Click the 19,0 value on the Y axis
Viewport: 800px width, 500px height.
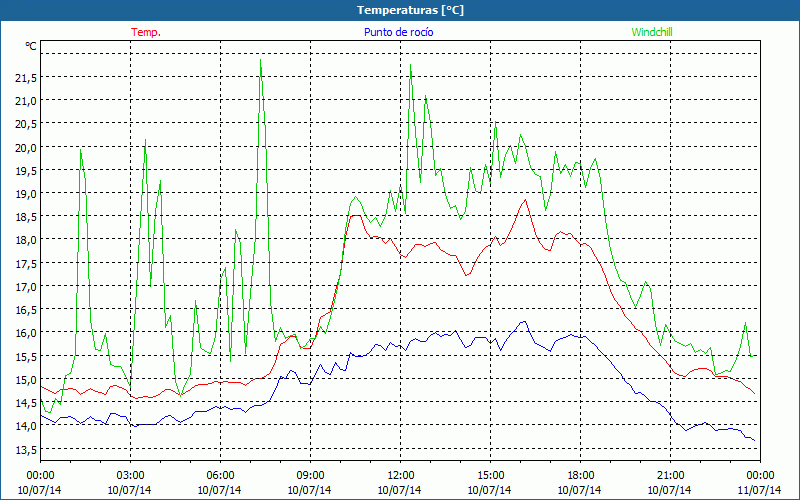(x=27, y=194)
